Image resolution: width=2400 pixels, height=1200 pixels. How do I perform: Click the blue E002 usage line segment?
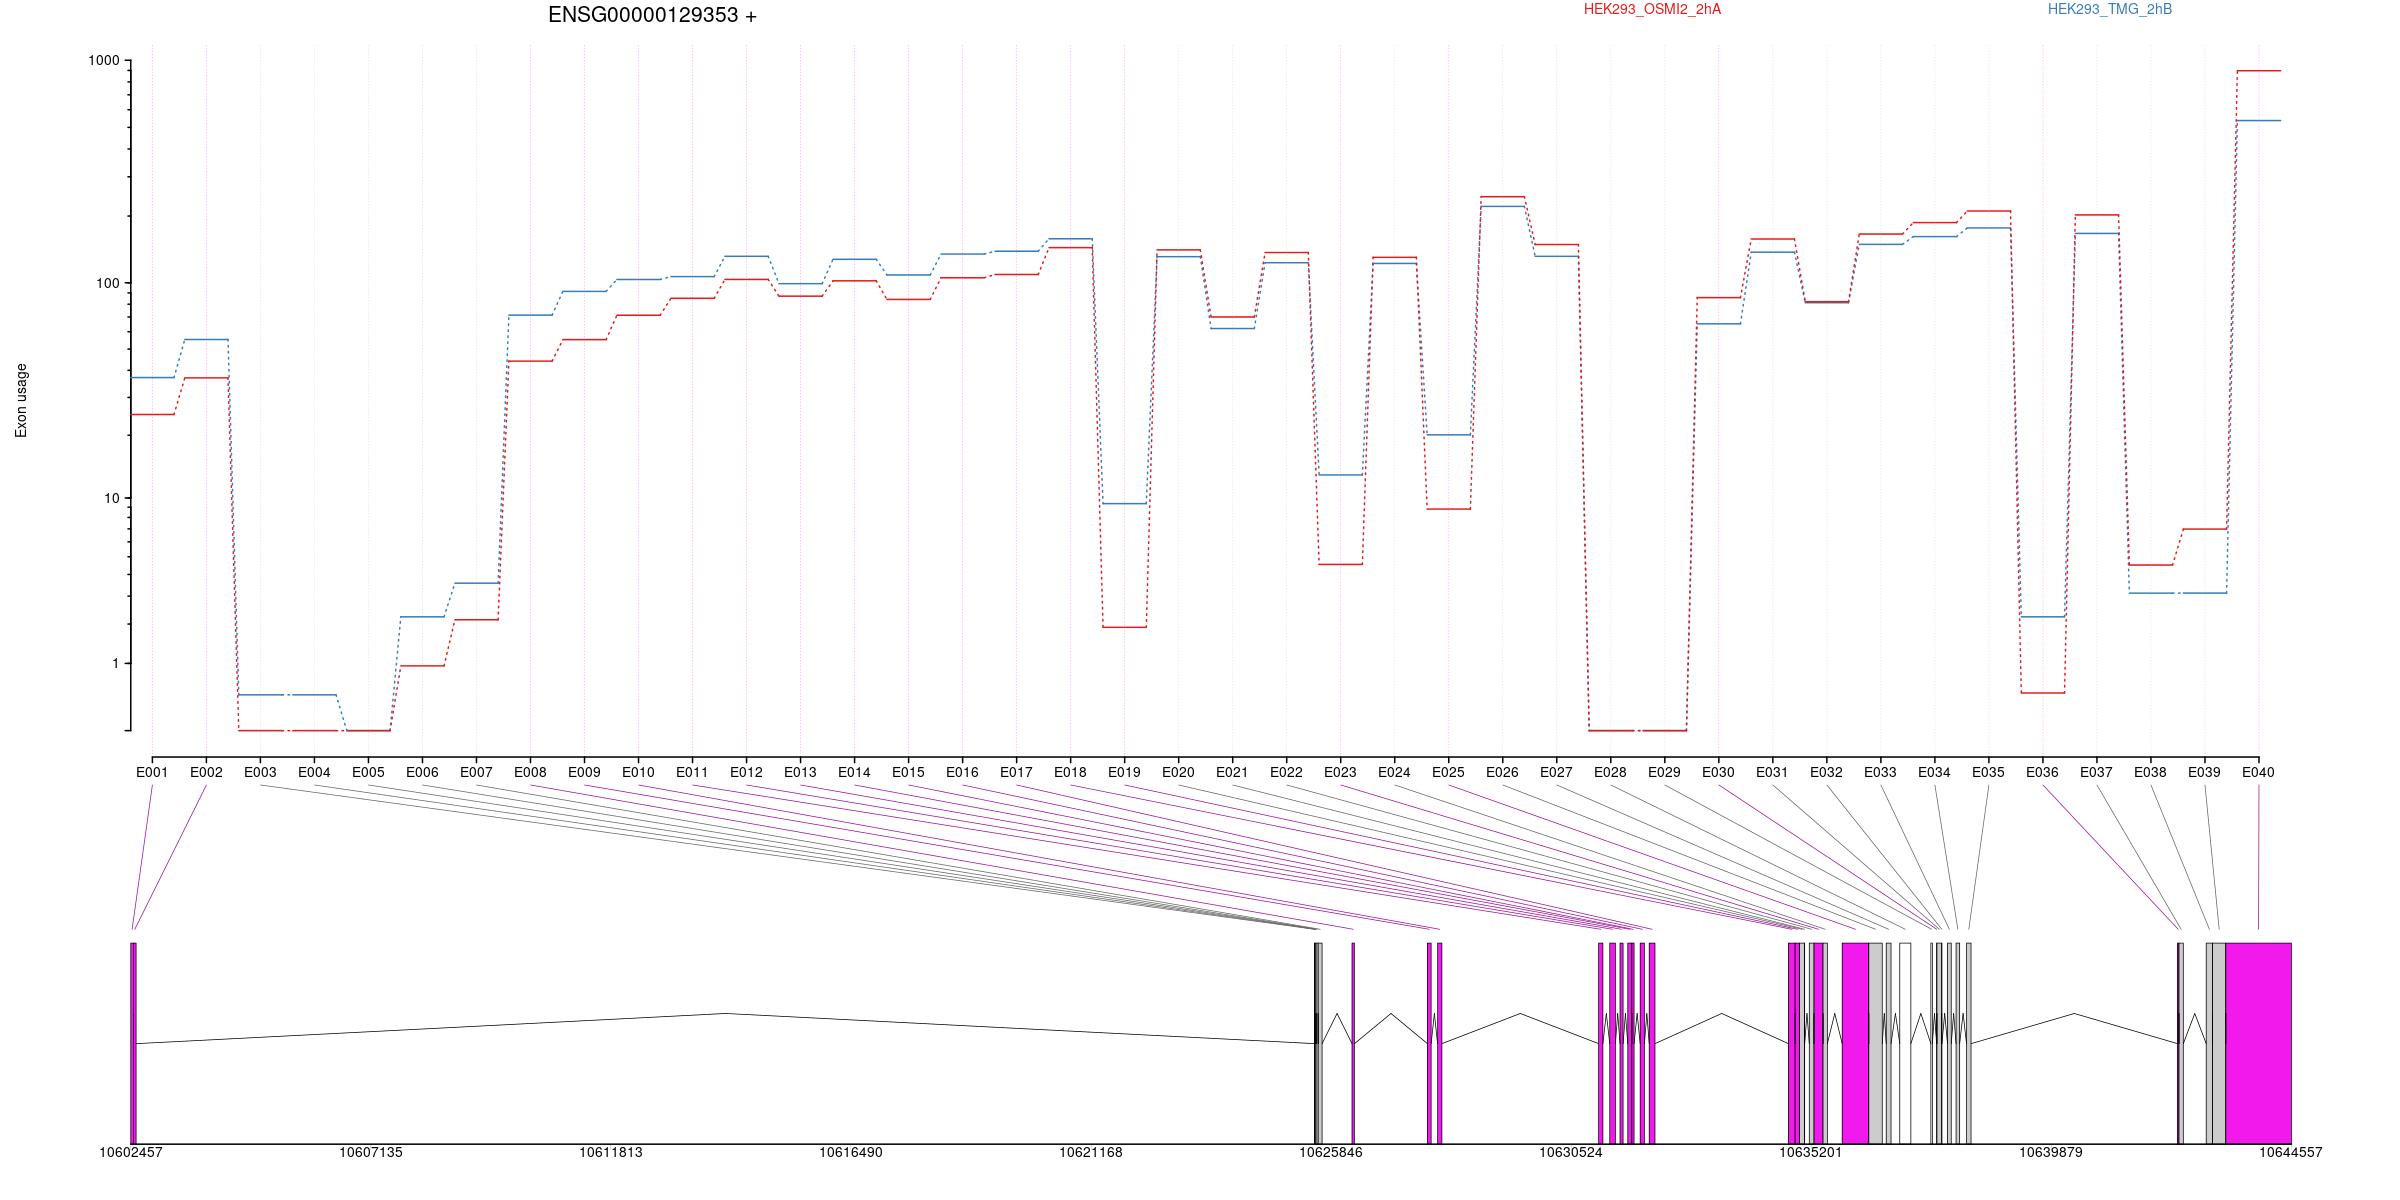pos(206,339)
